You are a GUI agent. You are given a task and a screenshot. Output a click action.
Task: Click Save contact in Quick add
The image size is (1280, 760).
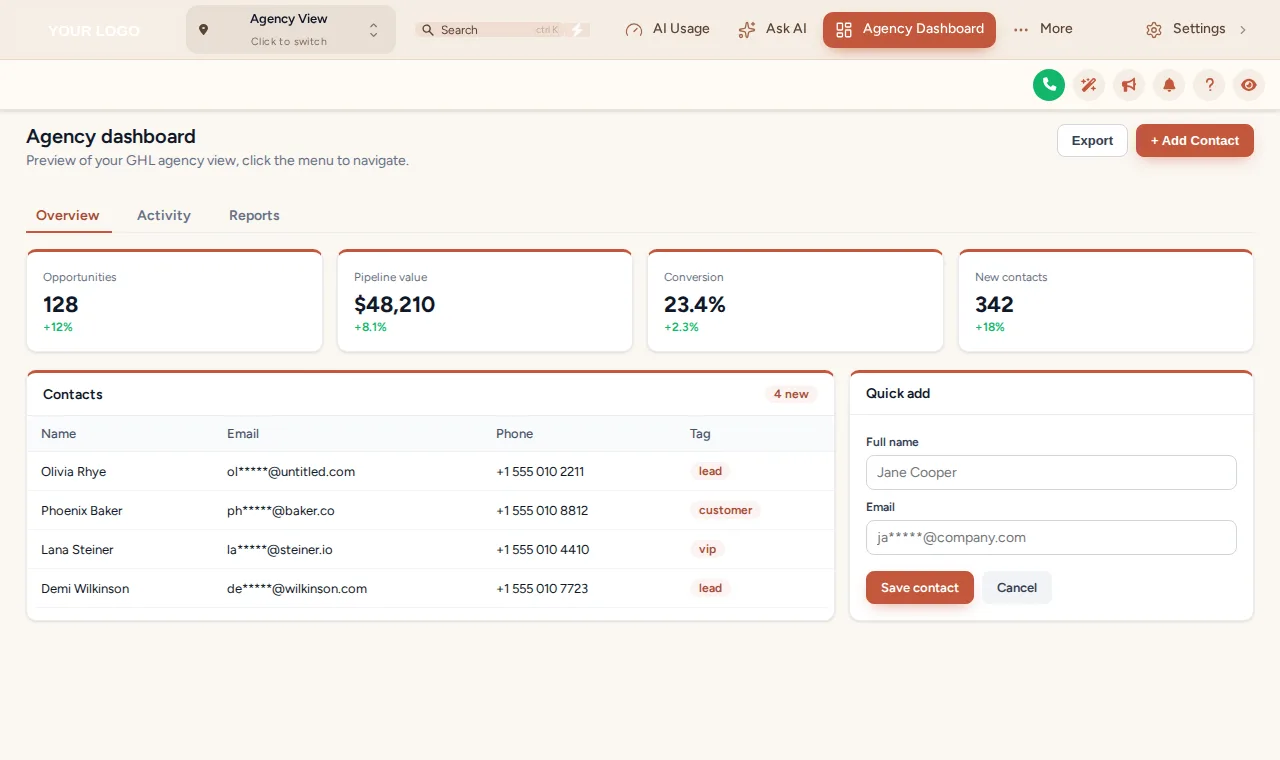pyautogui.click(x=920, y=588)
